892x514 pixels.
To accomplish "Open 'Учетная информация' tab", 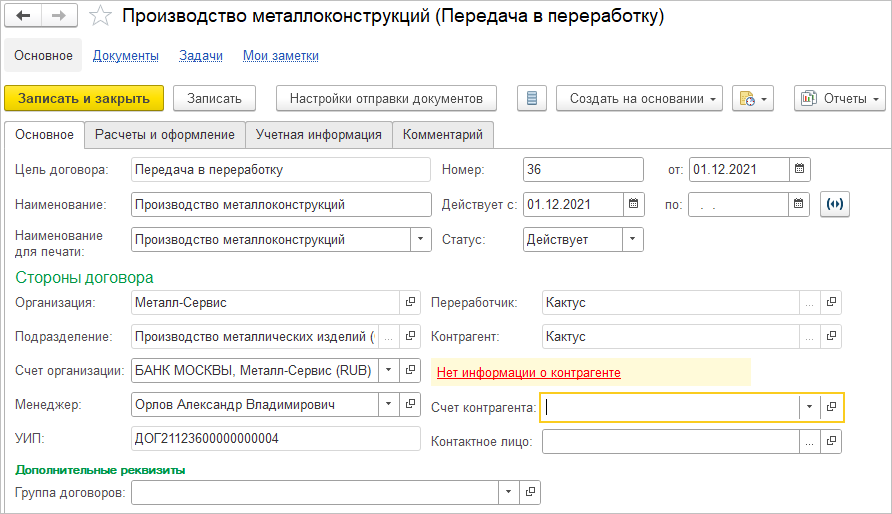I will coord(318,134).
